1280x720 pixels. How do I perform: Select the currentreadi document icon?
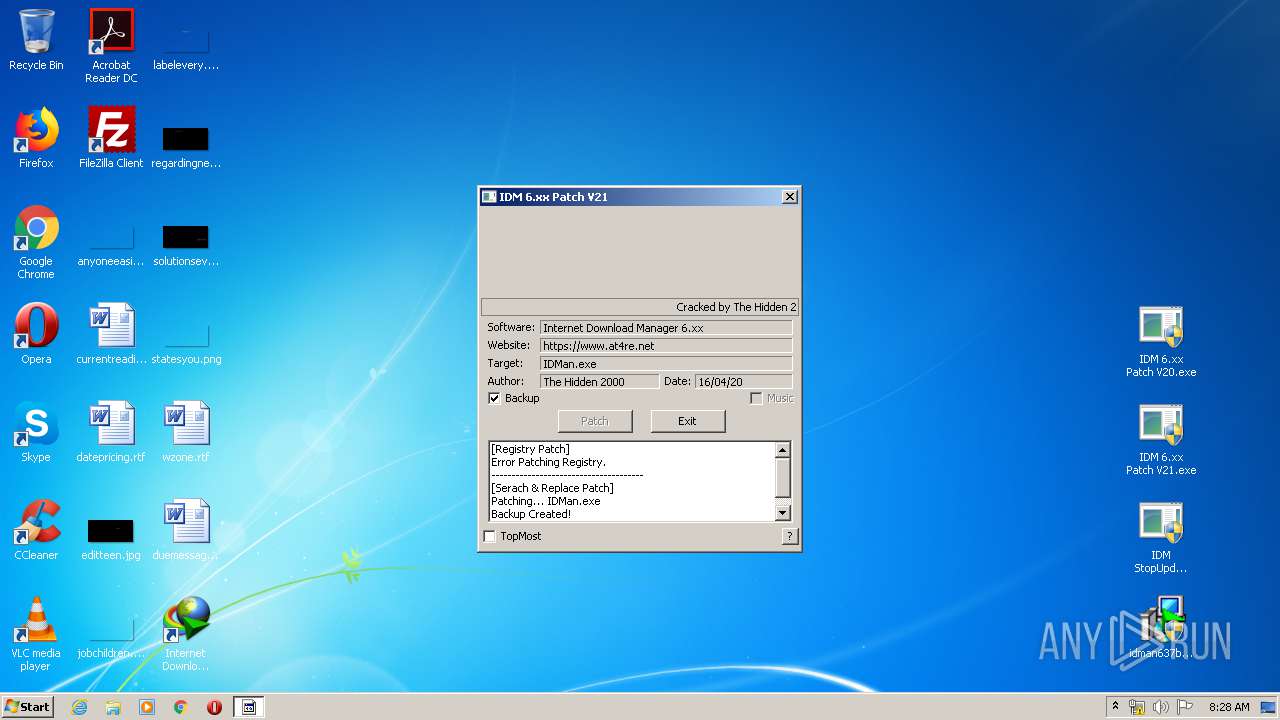tap(111, 334)
